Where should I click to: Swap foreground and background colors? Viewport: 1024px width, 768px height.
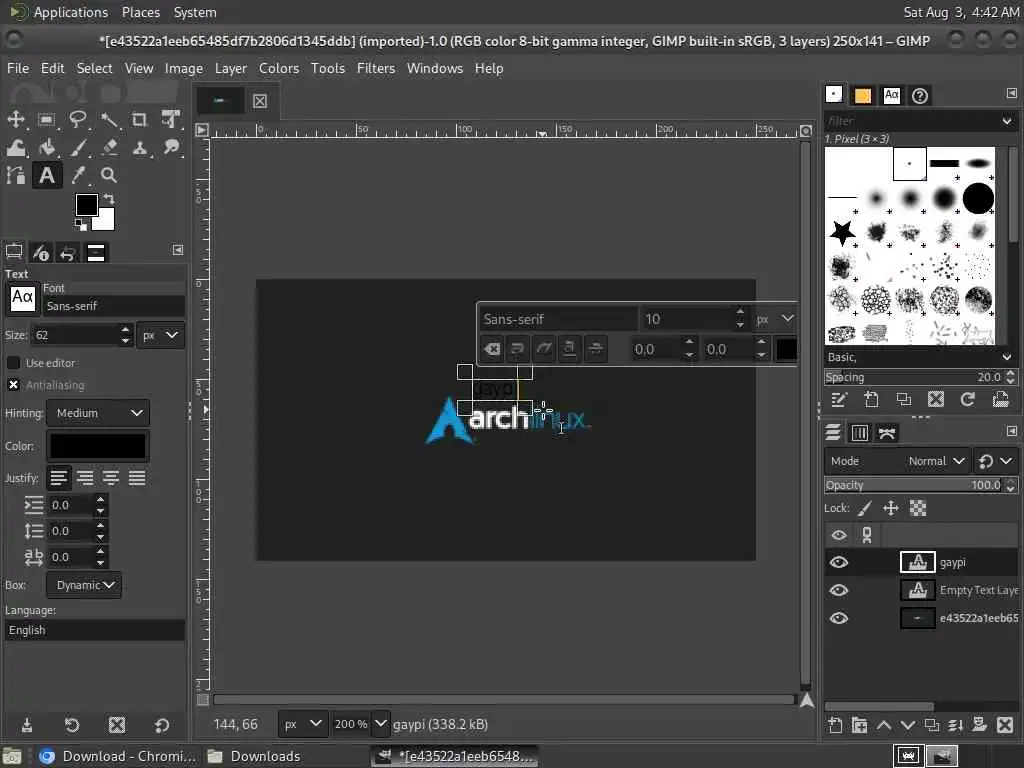109,199
